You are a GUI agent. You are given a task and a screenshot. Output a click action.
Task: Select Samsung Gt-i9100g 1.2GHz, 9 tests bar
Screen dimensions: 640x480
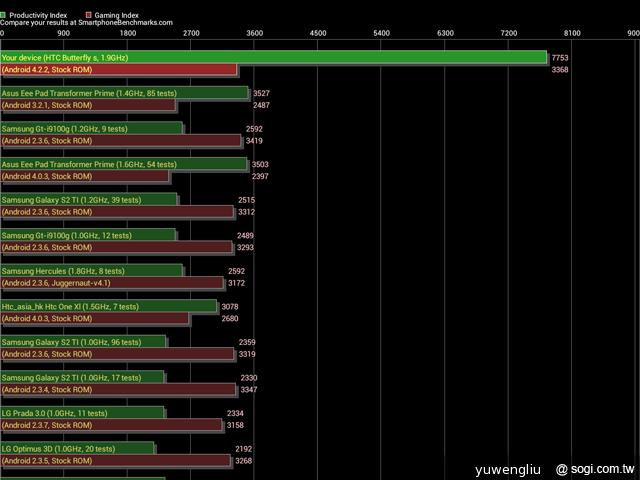coord(91,128)
